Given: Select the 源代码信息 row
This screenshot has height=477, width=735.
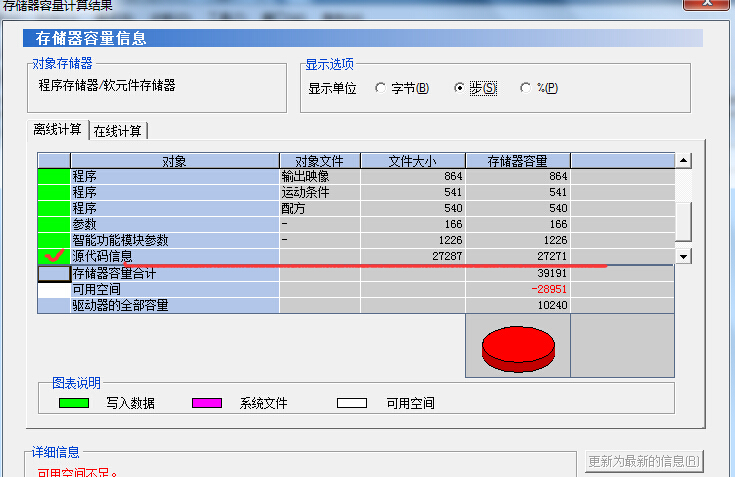Looking at the screenshot, I should click(x=174, y=256).
